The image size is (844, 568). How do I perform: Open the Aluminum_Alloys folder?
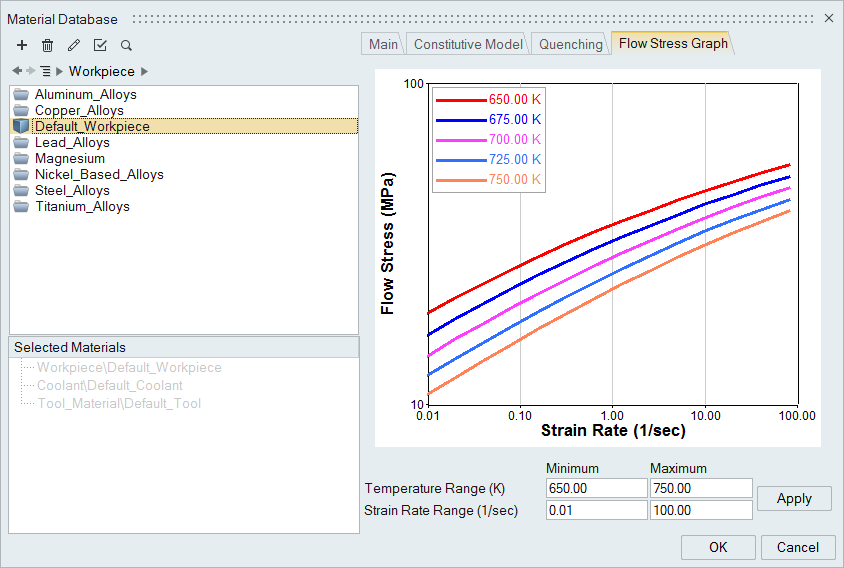pos(85,94)
